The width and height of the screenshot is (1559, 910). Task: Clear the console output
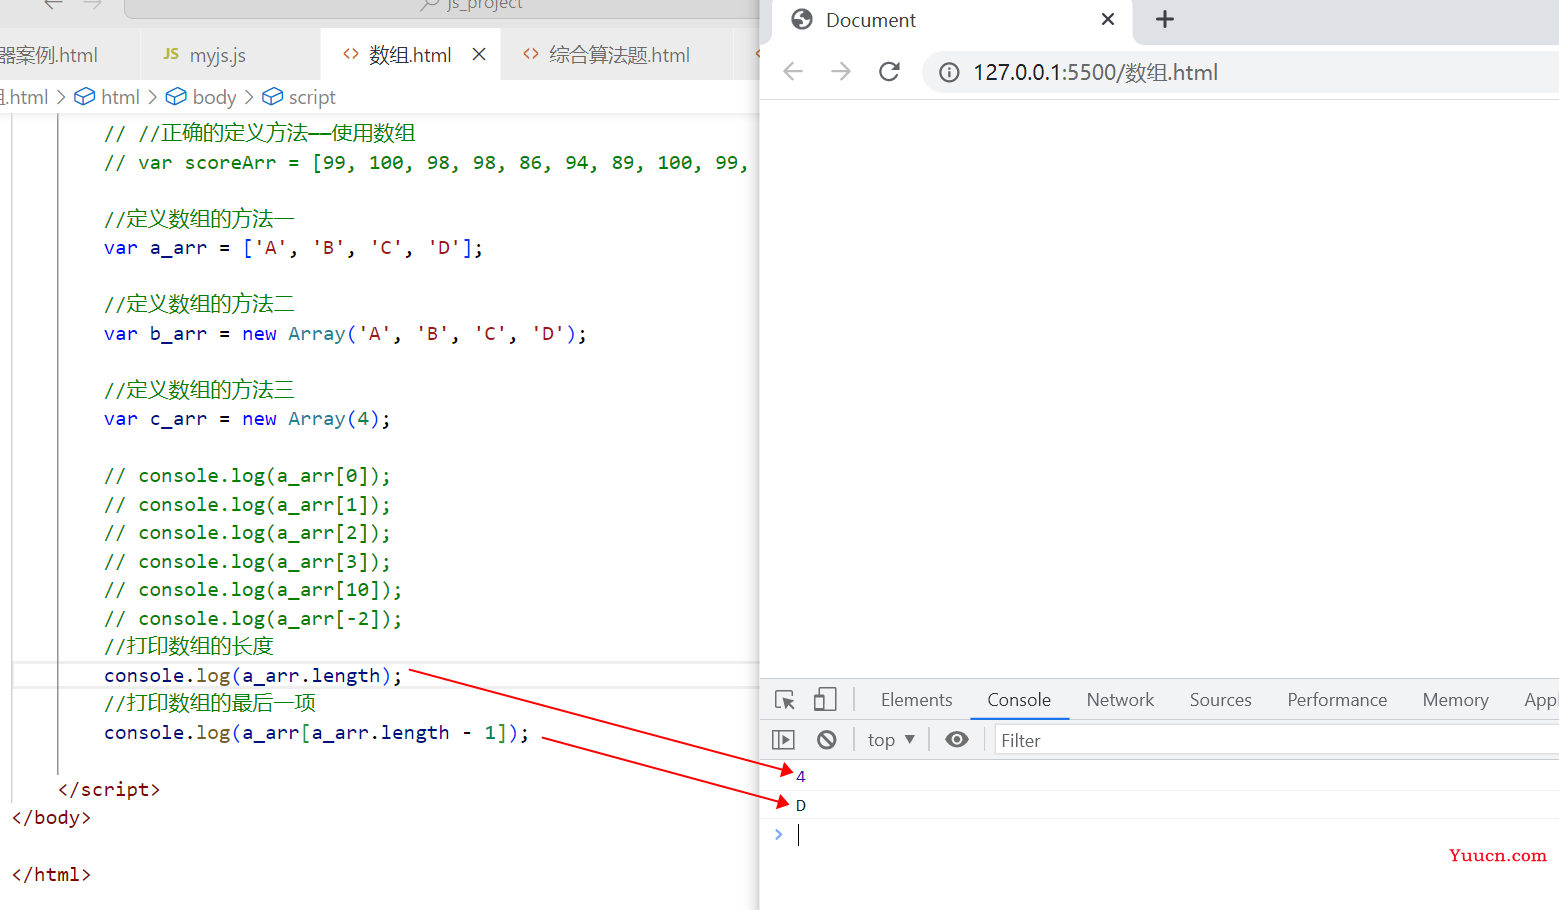point(826,740)
